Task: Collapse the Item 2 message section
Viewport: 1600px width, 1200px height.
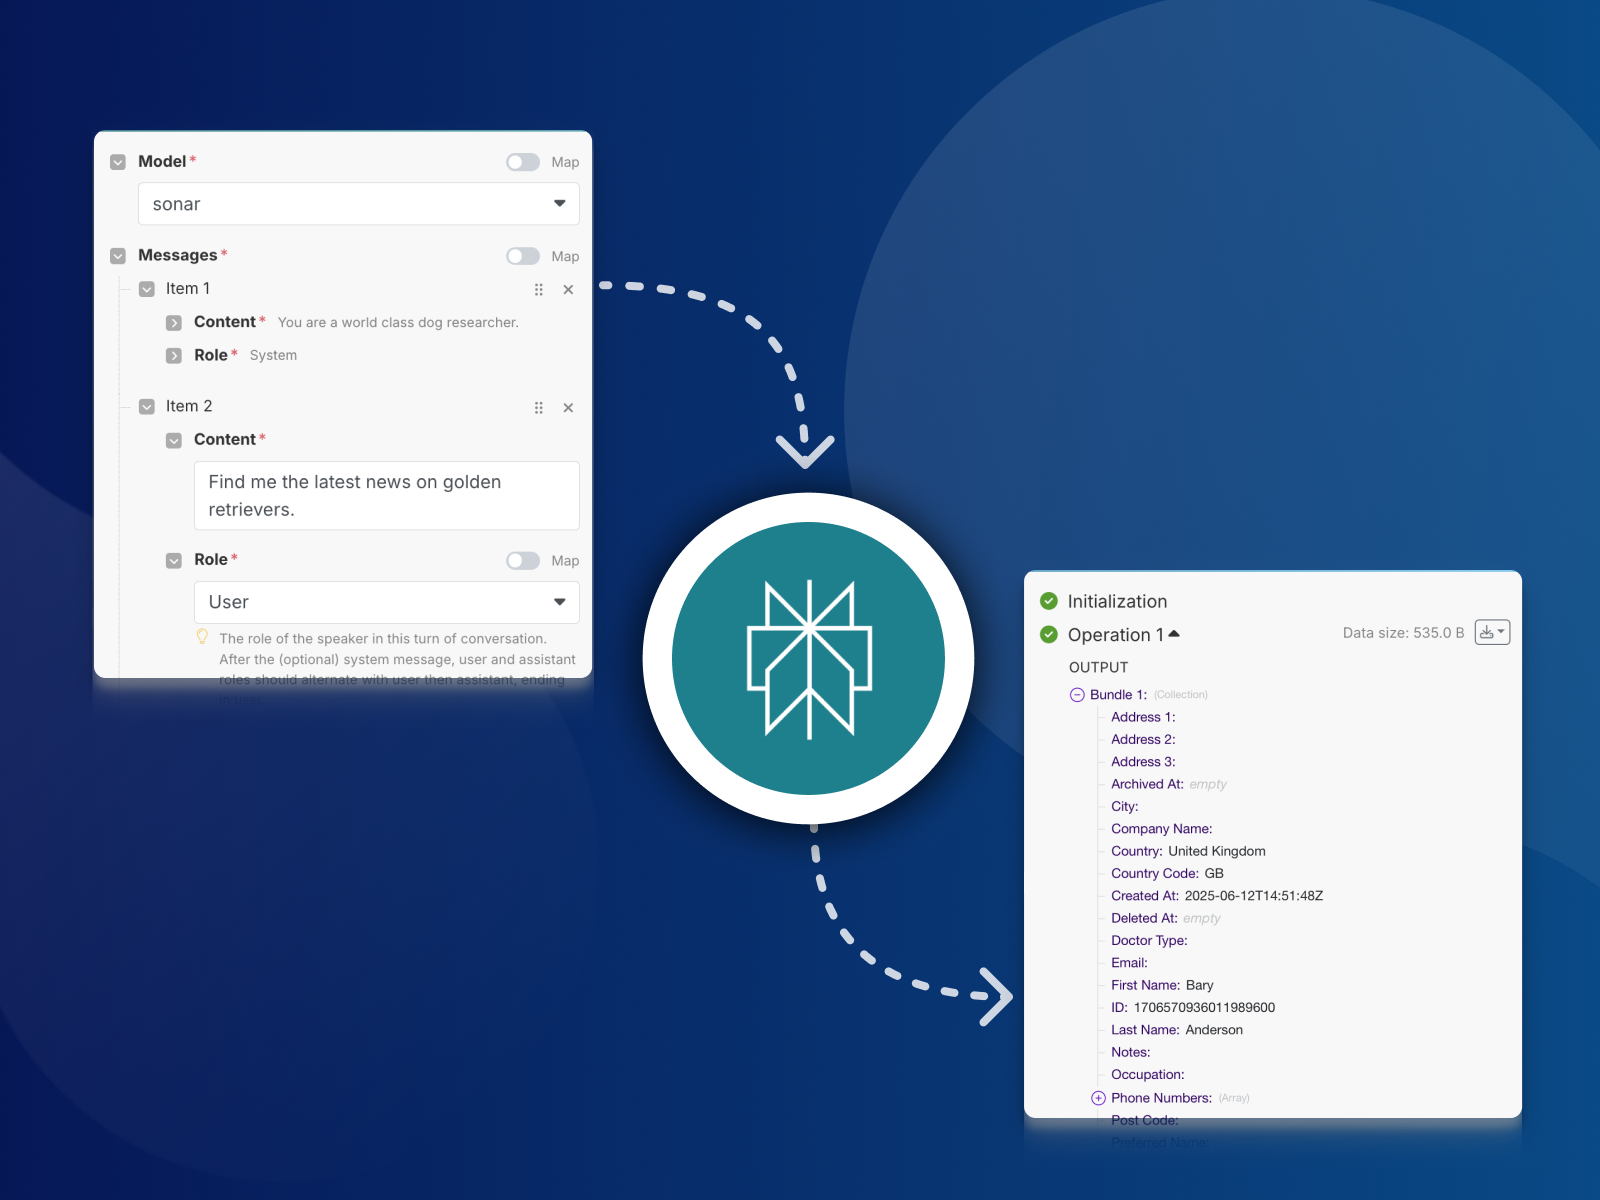Action: (x=147, y=407)
